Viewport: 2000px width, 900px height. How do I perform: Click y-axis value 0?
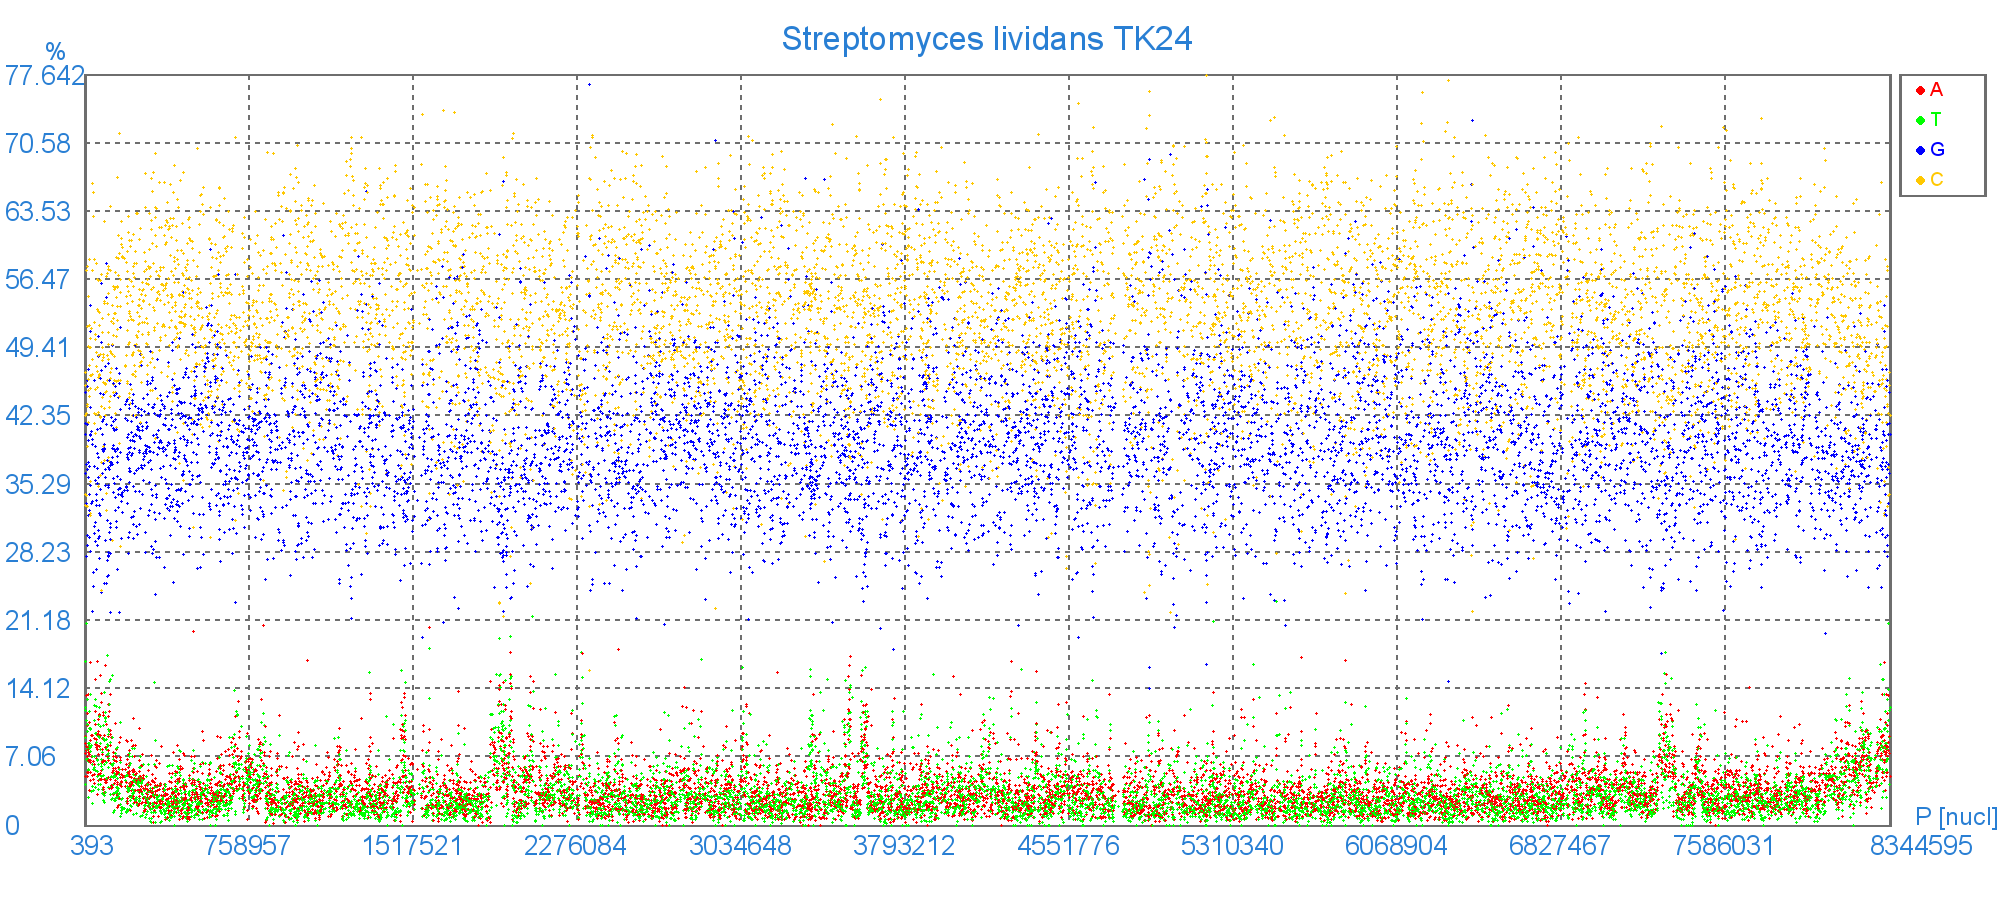pos(12,826)
